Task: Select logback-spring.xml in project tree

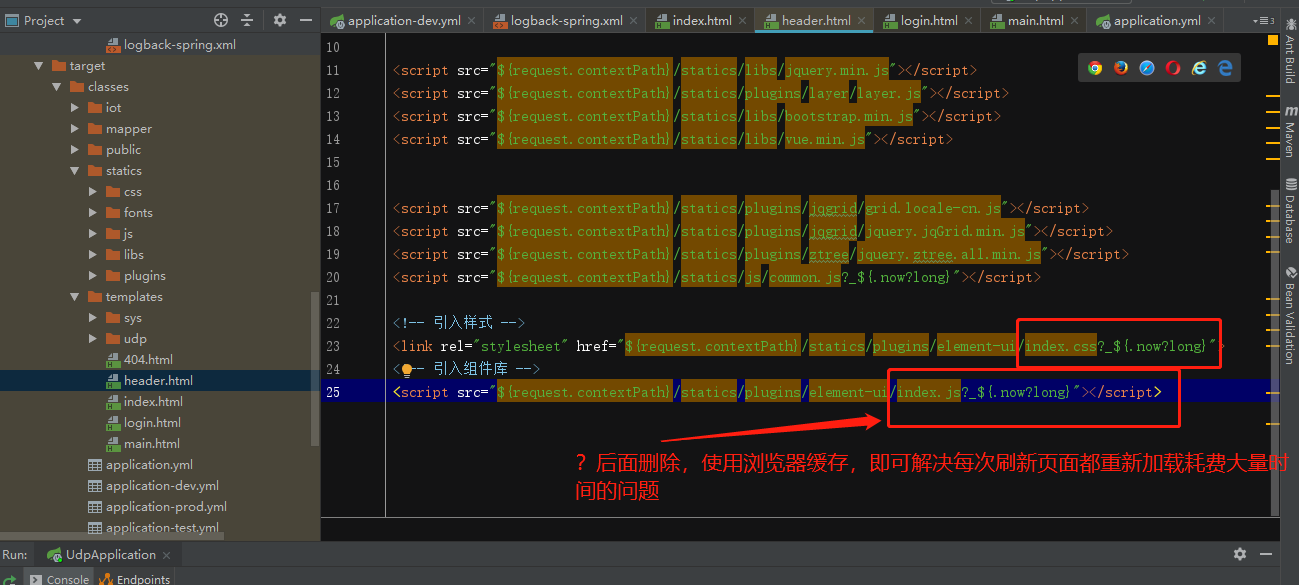Action: 180,45
